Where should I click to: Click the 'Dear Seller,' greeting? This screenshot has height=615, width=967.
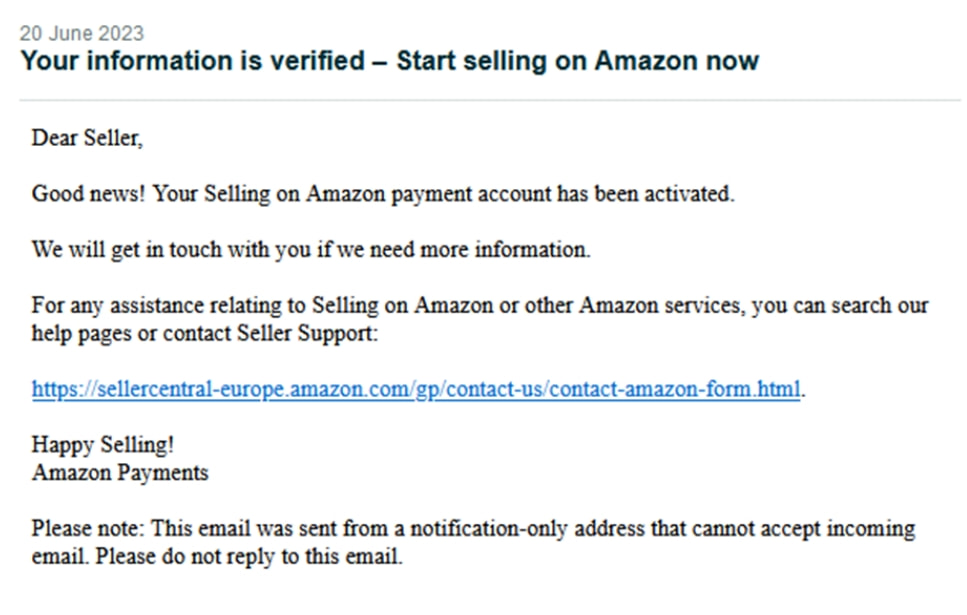coord(87,138)
